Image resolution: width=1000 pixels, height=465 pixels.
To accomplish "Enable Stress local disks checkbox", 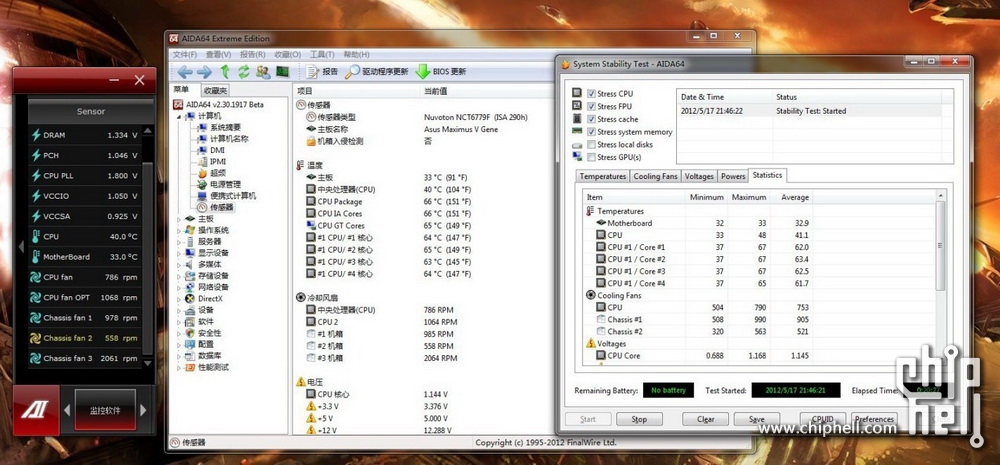I will coord(591,145).
